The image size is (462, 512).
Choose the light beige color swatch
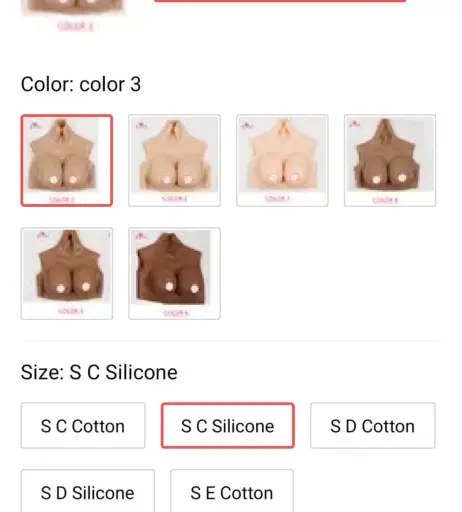174,160
